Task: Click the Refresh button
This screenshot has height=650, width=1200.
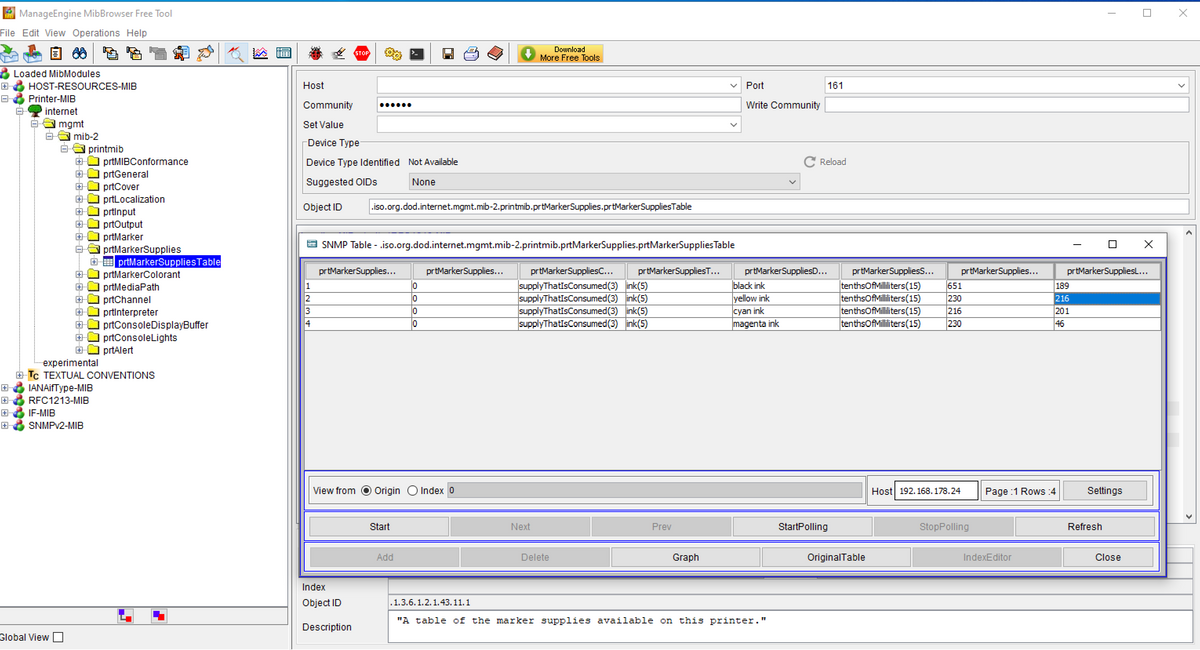Action: click(x=1085, y=526)
